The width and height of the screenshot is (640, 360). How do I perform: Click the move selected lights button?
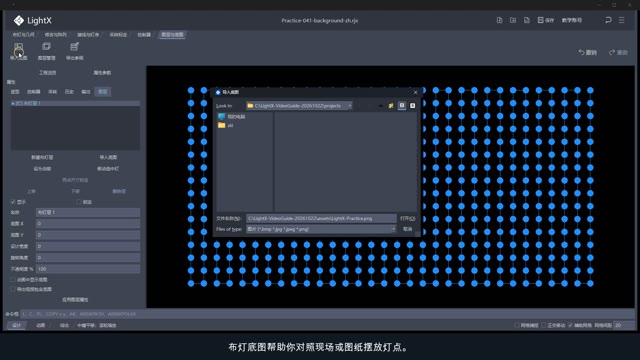tap(108, 169)
